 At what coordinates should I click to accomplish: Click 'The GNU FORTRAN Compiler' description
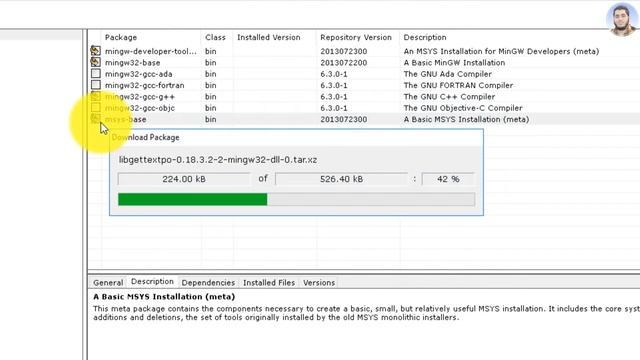click(x=458, y=85)
